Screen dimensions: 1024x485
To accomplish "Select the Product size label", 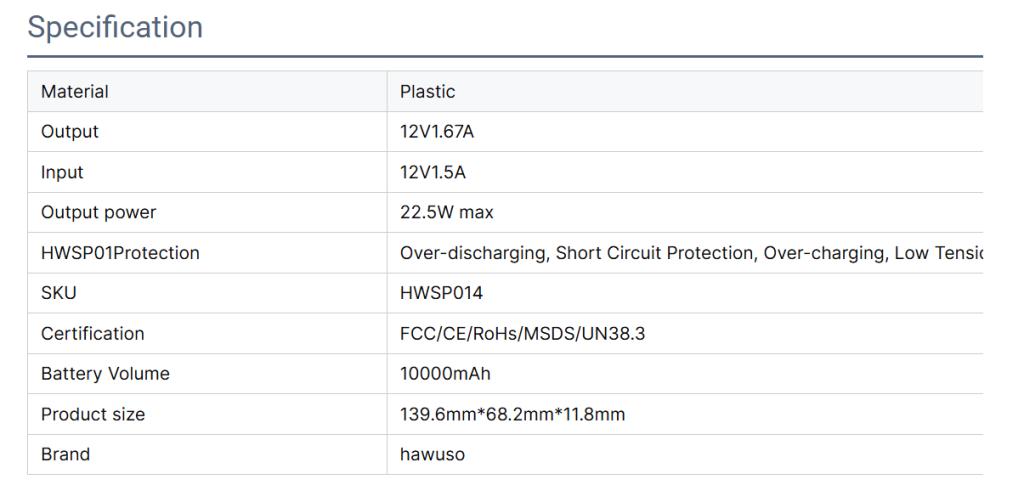I will pos(93,415).
